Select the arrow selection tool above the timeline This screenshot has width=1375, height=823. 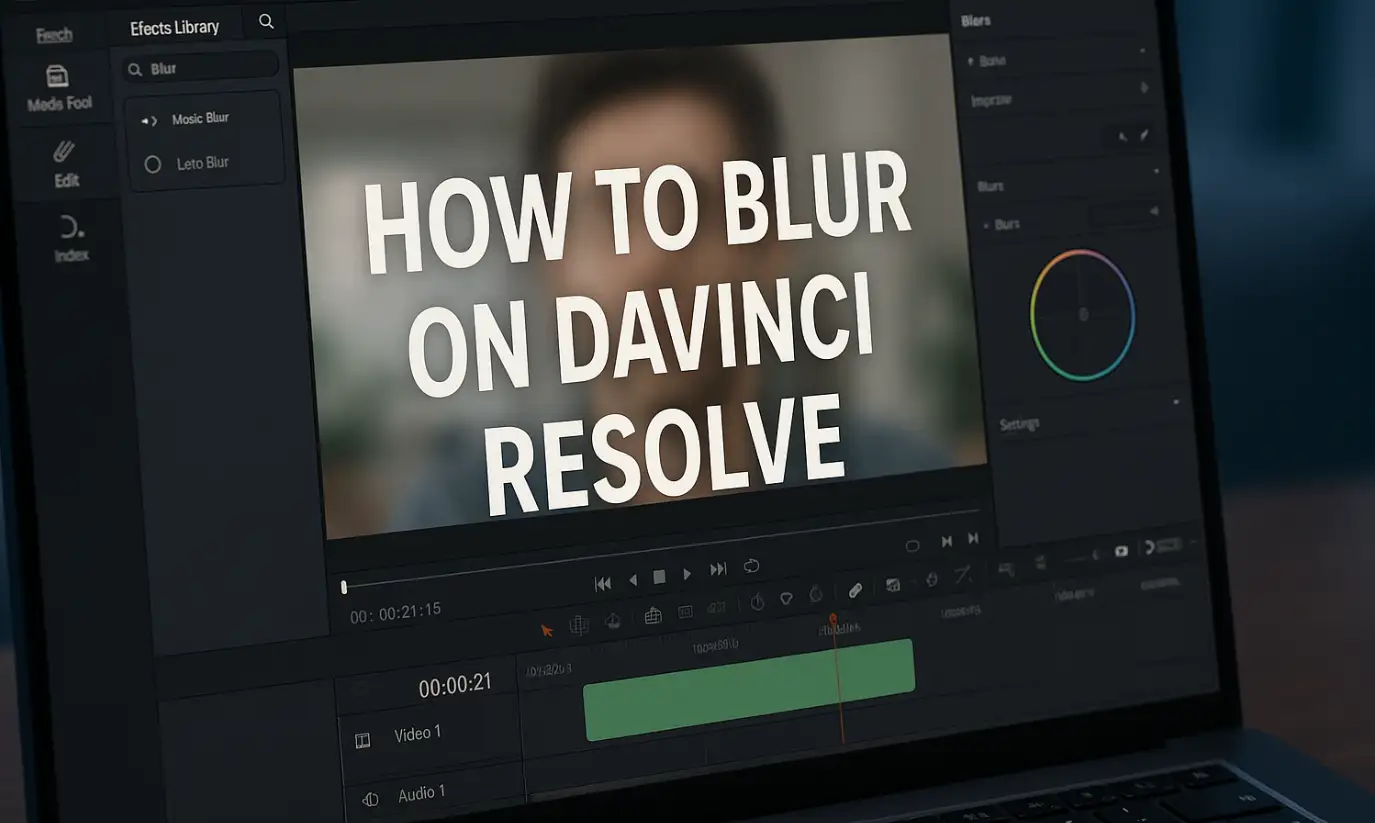[x=547, y=628]
